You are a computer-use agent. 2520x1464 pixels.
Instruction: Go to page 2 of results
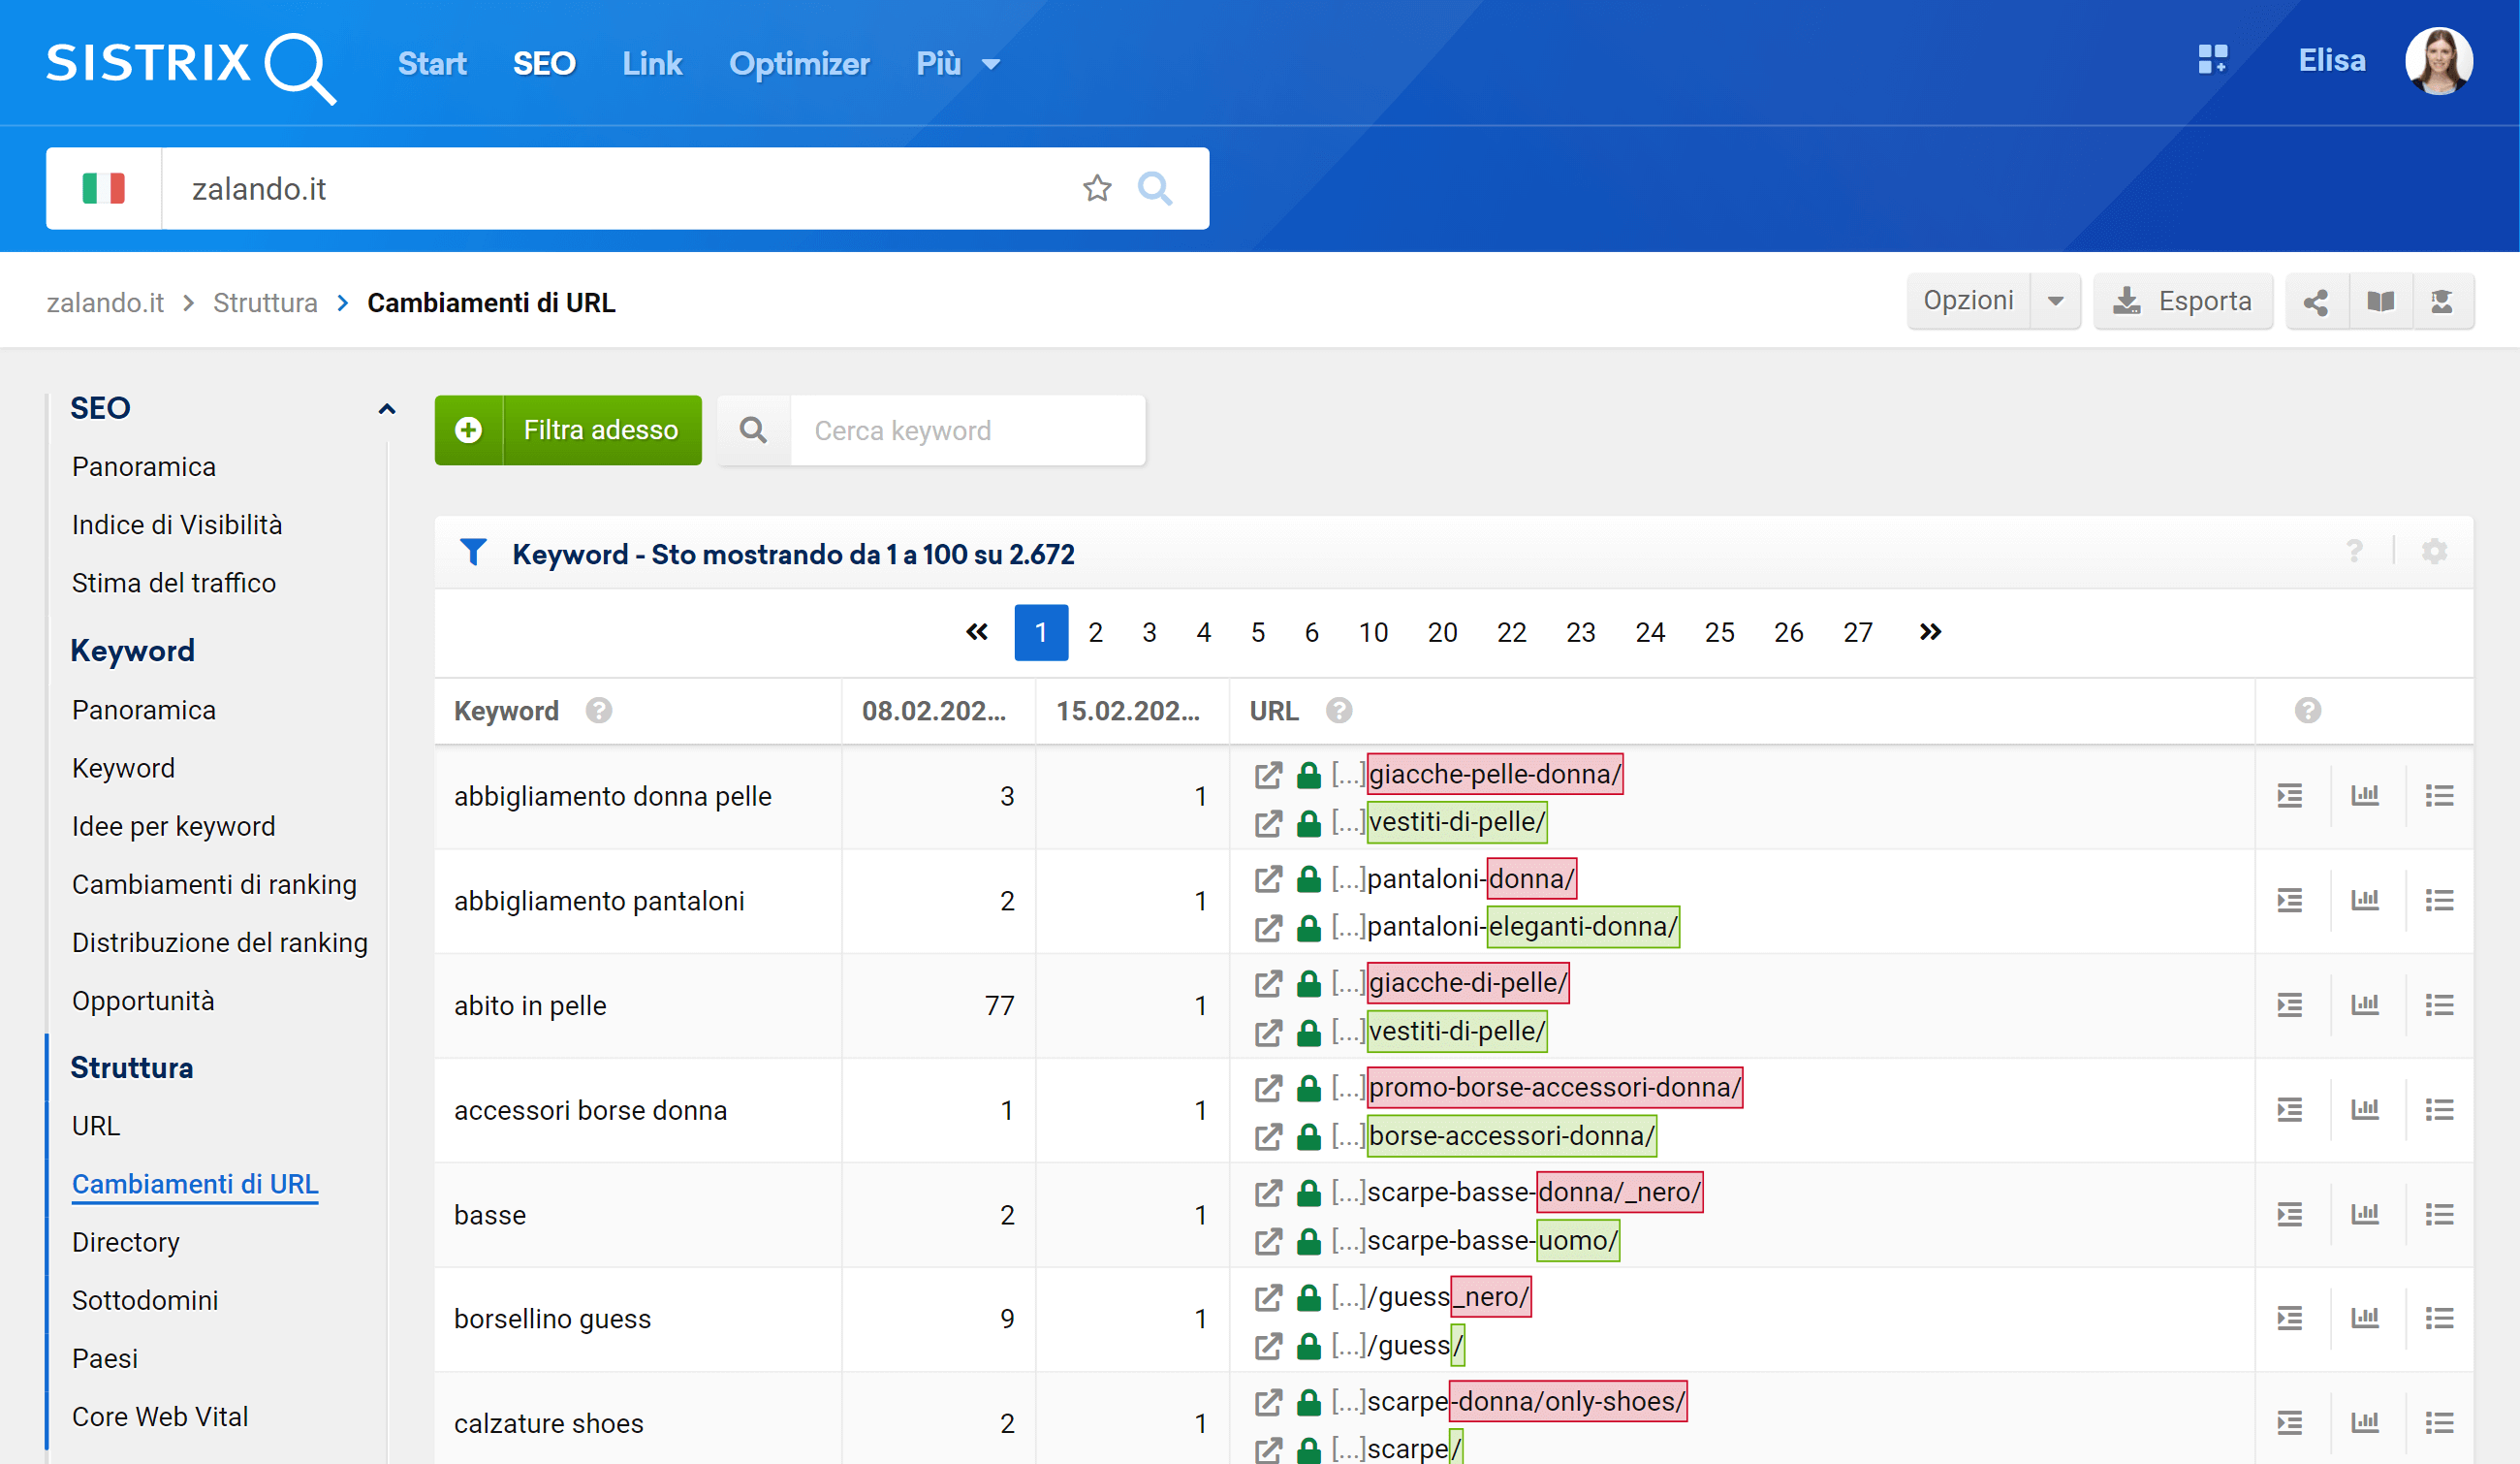[x=1095, y=632]
